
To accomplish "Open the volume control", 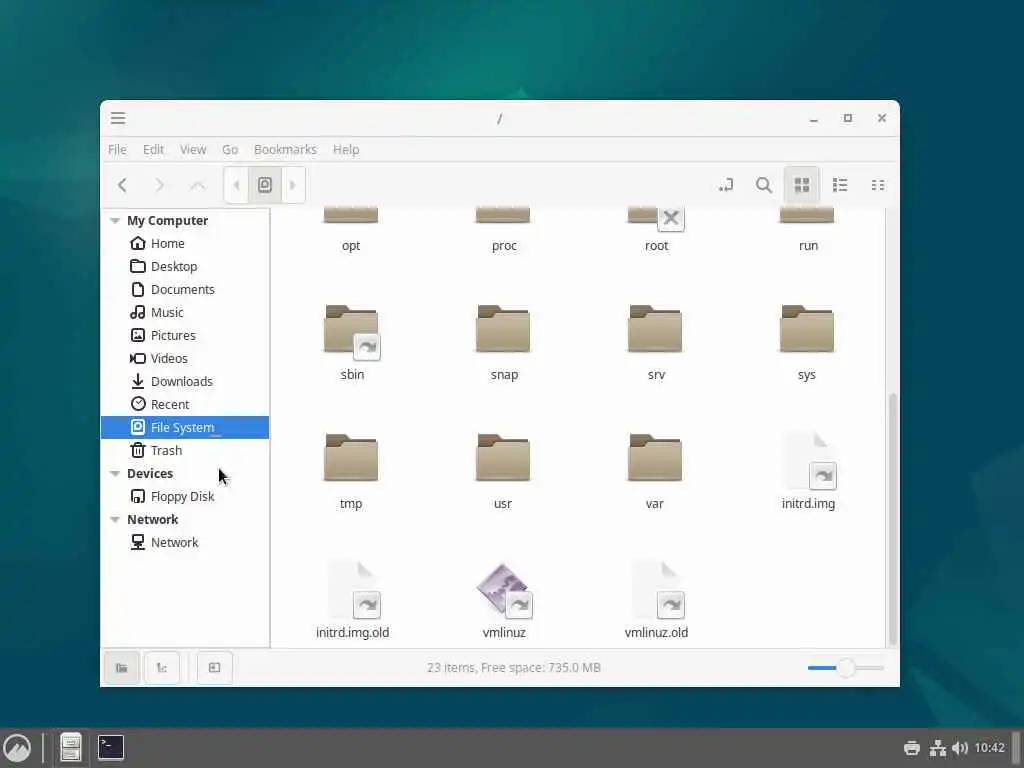I will [x=959, y=748].
